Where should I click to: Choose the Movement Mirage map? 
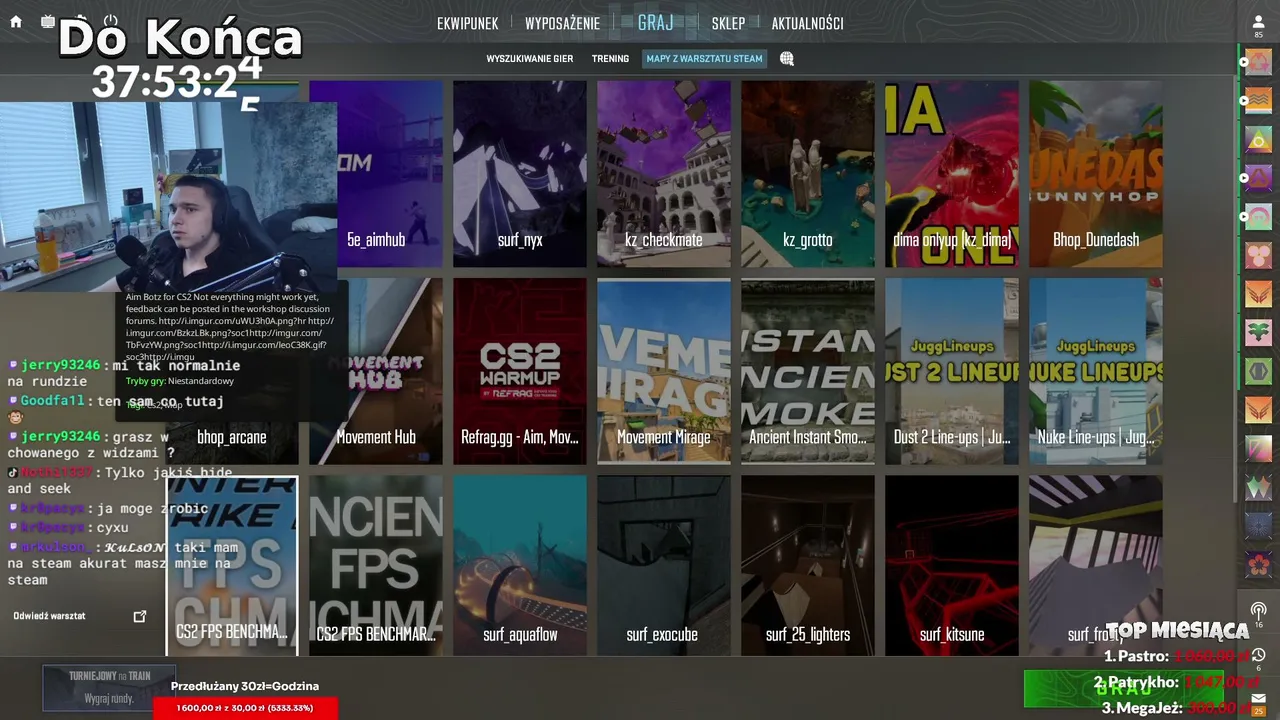[x=664, y=371]
